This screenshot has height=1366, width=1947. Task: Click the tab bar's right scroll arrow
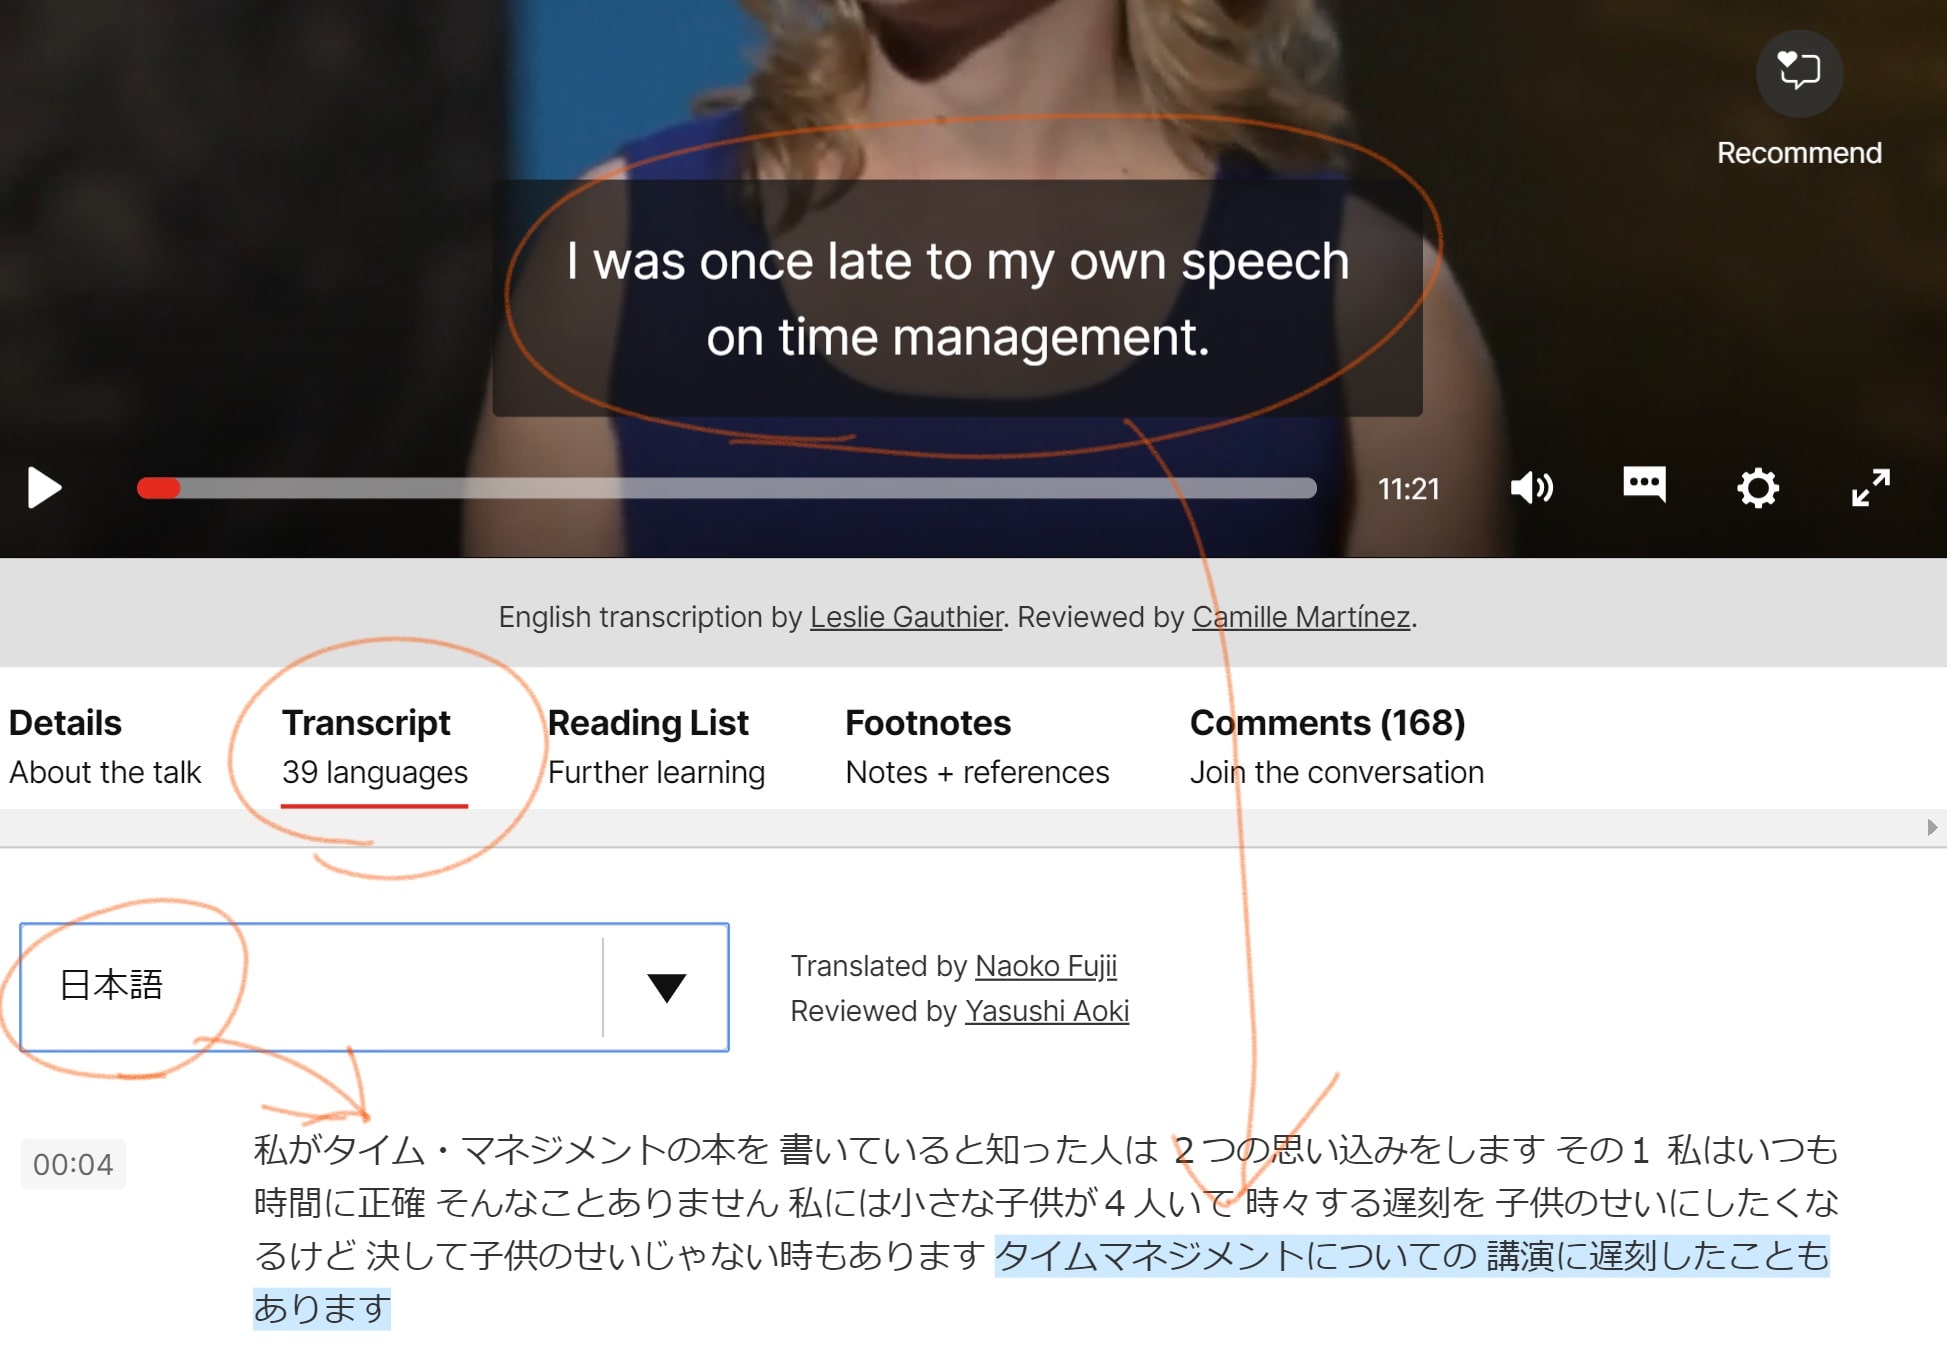[x=1931, y=827]
